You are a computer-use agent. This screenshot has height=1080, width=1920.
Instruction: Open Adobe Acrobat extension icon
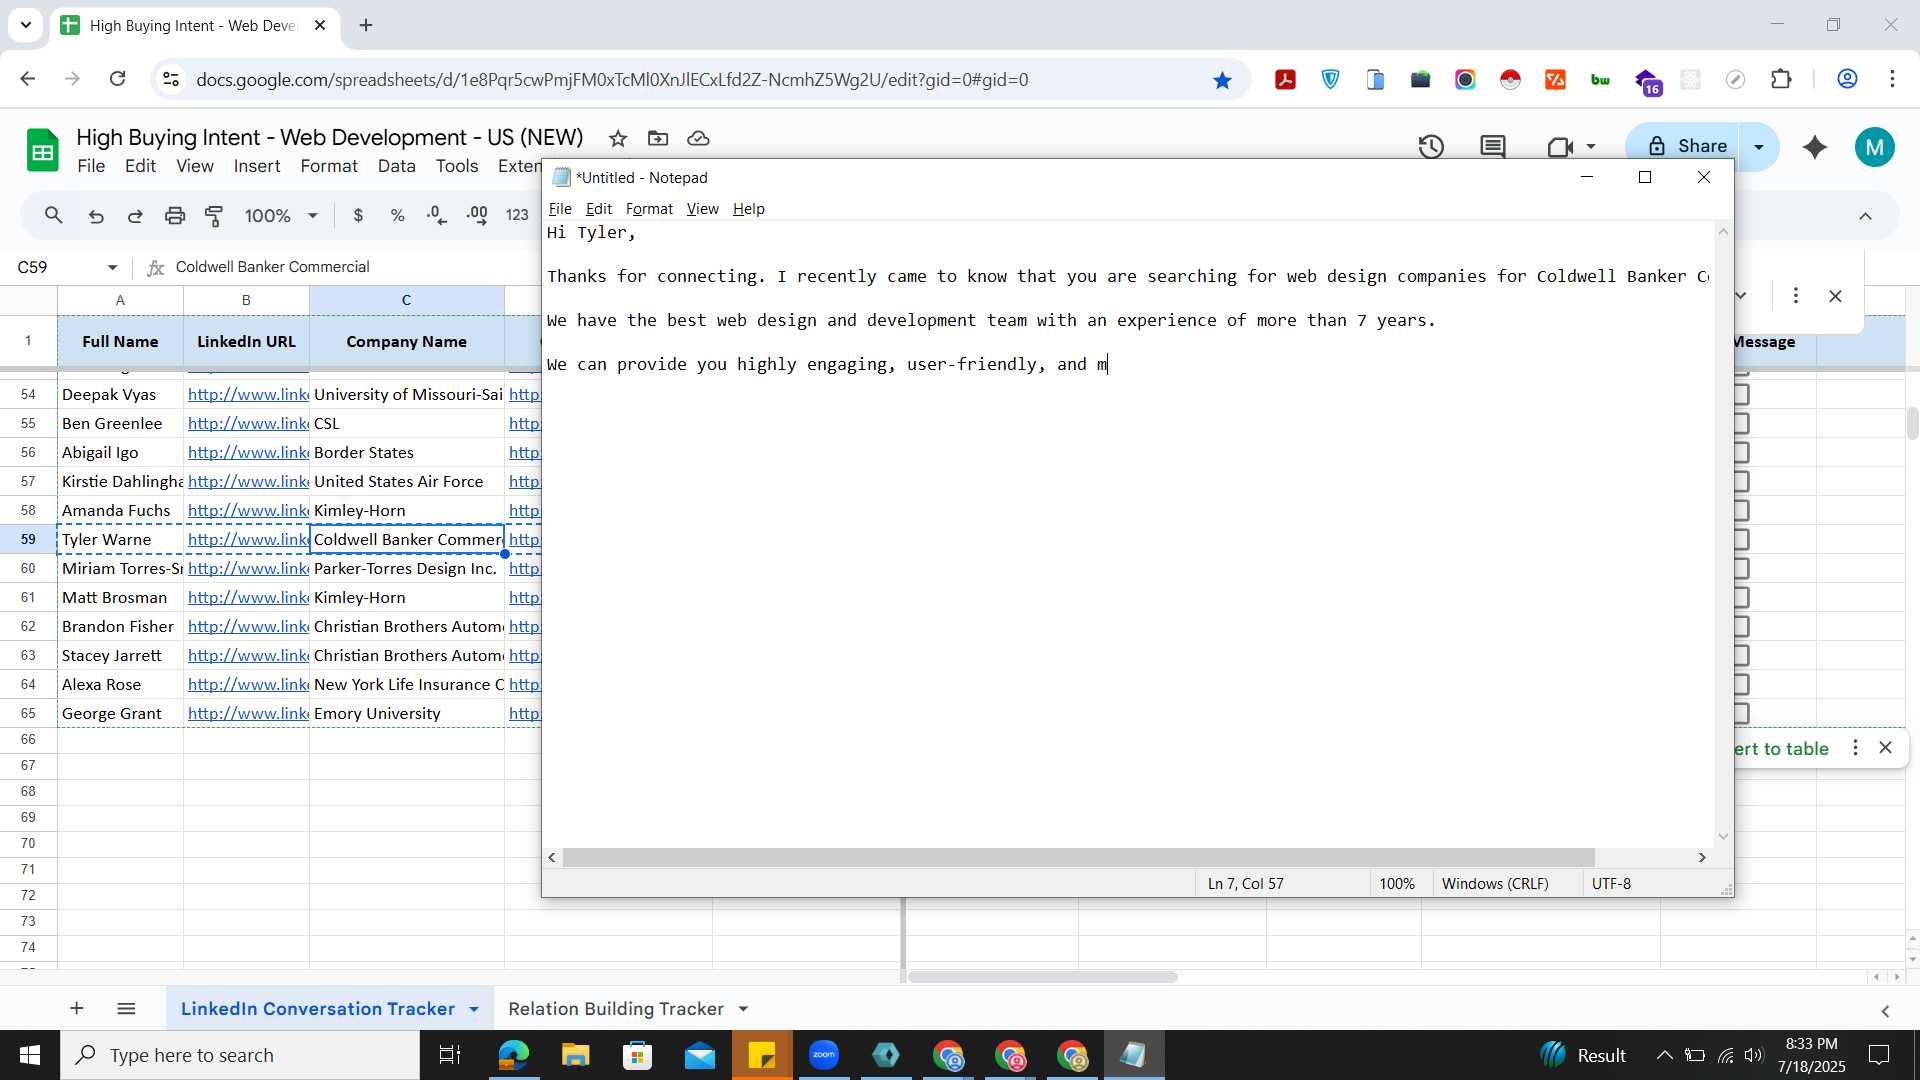(x=1286, y=80)
